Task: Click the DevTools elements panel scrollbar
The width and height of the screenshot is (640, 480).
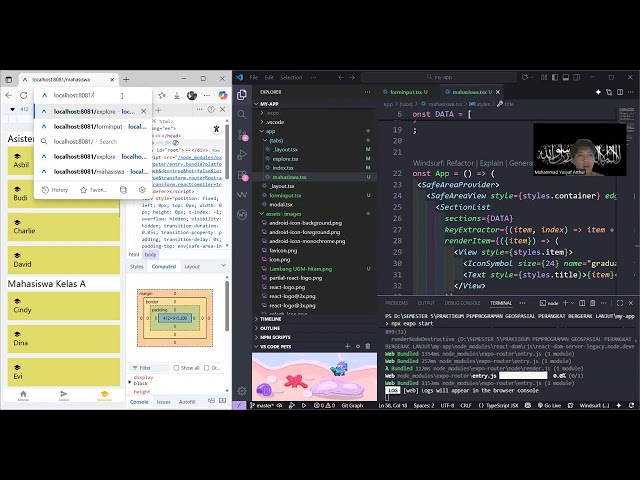Action: pyautogui.click(x=227, y=151)
